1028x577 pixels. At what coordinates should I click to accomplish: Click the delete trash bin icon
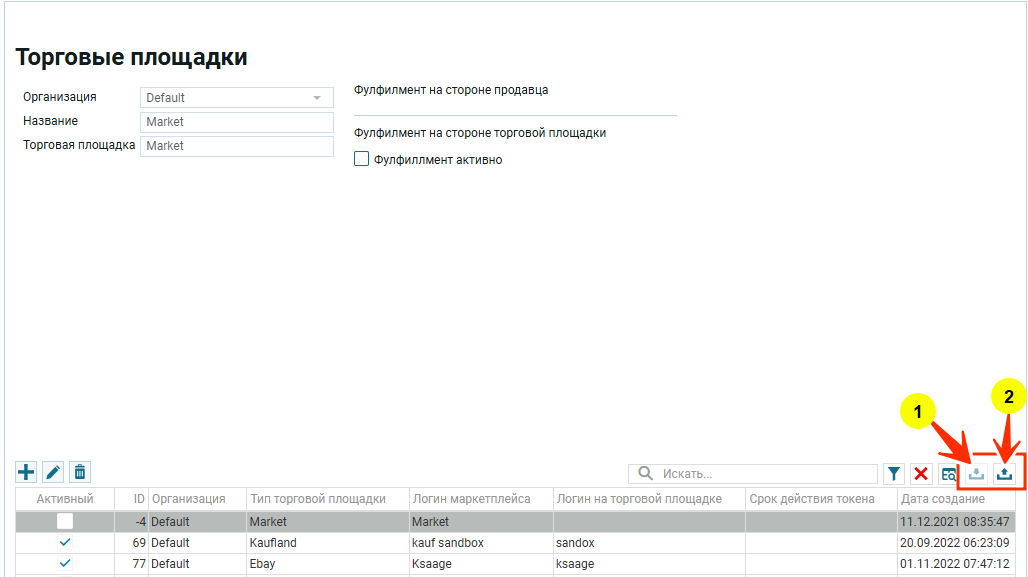click(80, 472)
